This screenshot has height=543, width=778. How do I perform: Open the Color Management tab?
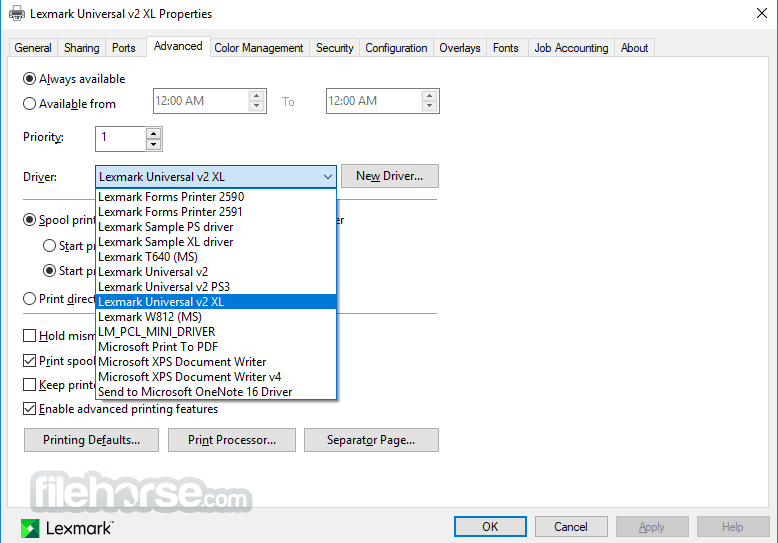coord(259,48)
